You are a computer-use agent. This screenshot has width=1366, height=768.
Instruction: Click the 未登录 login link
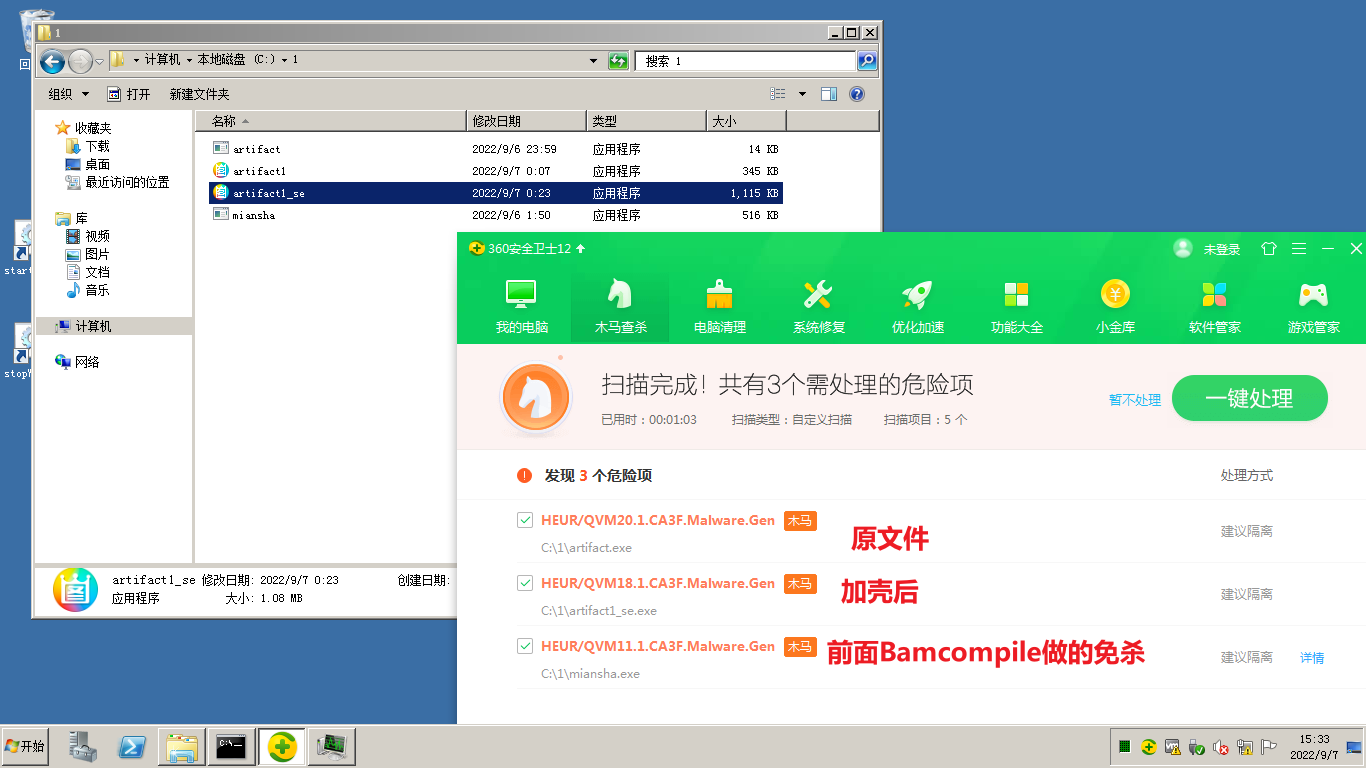pos(1221,249)
